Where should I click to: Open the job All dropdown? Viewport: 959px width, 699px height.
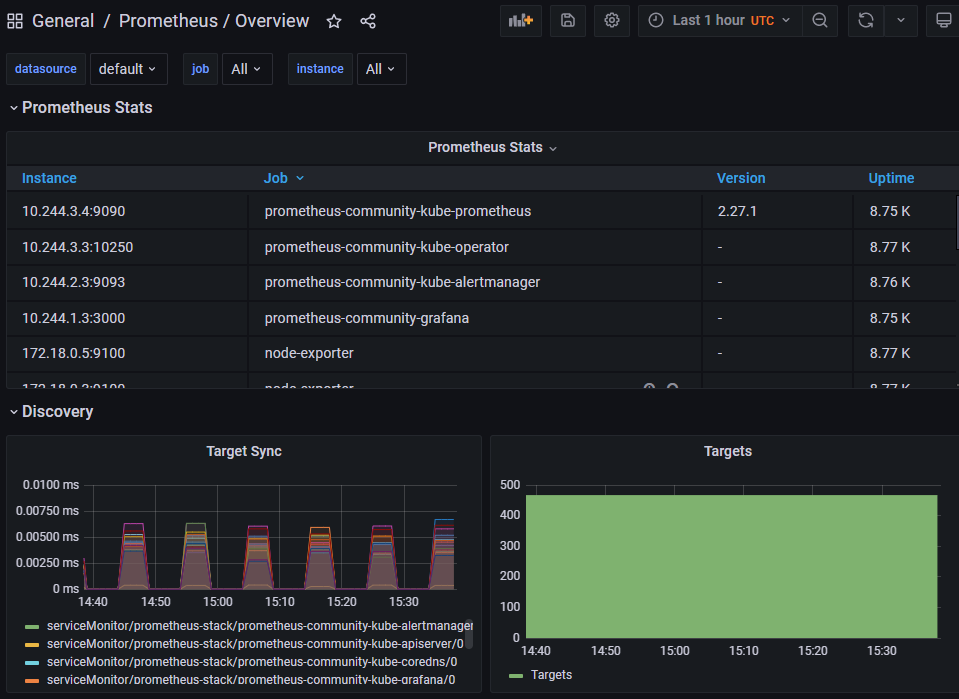click(x=247, y=68)
